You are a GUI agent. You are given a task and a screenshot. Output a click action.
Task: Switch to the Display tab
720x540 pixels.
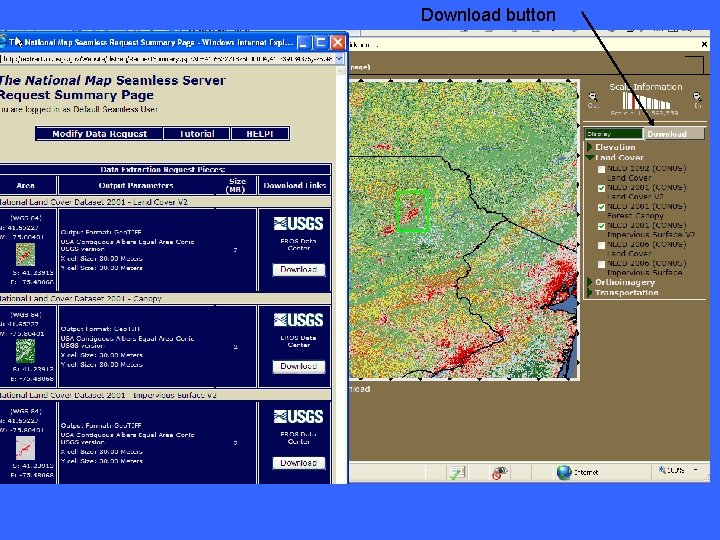613,134
